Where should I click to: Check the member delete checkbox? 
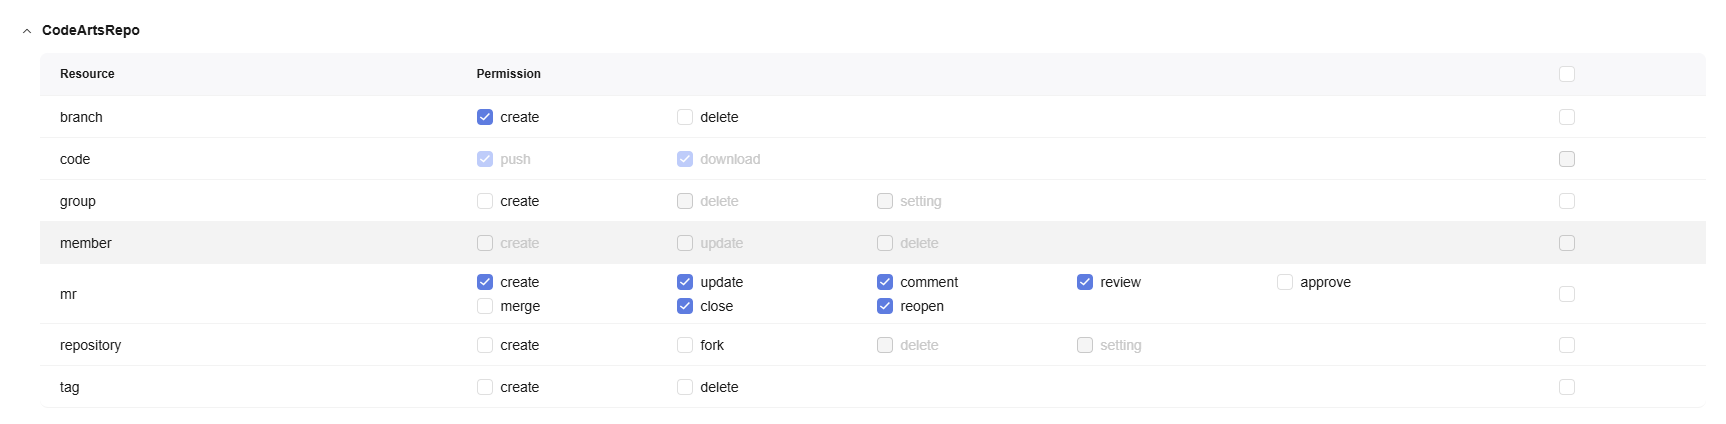[x=885, y=243]
